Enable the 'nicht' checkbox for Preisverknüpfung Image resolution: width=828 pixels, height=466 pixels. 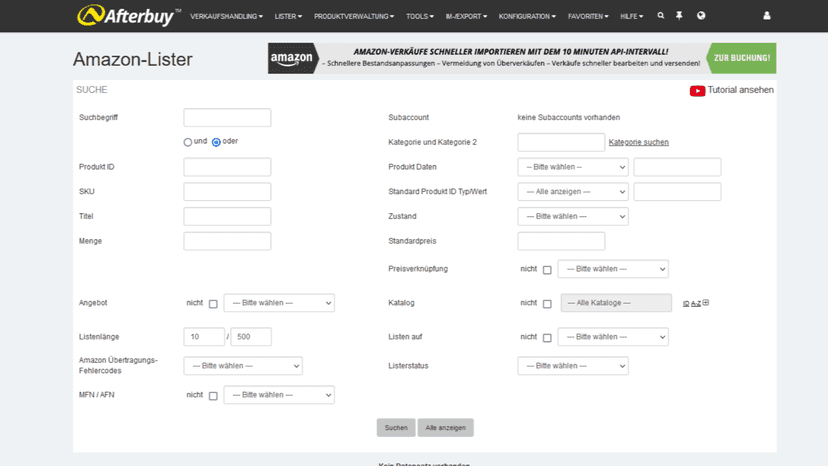tap(547, 270)
